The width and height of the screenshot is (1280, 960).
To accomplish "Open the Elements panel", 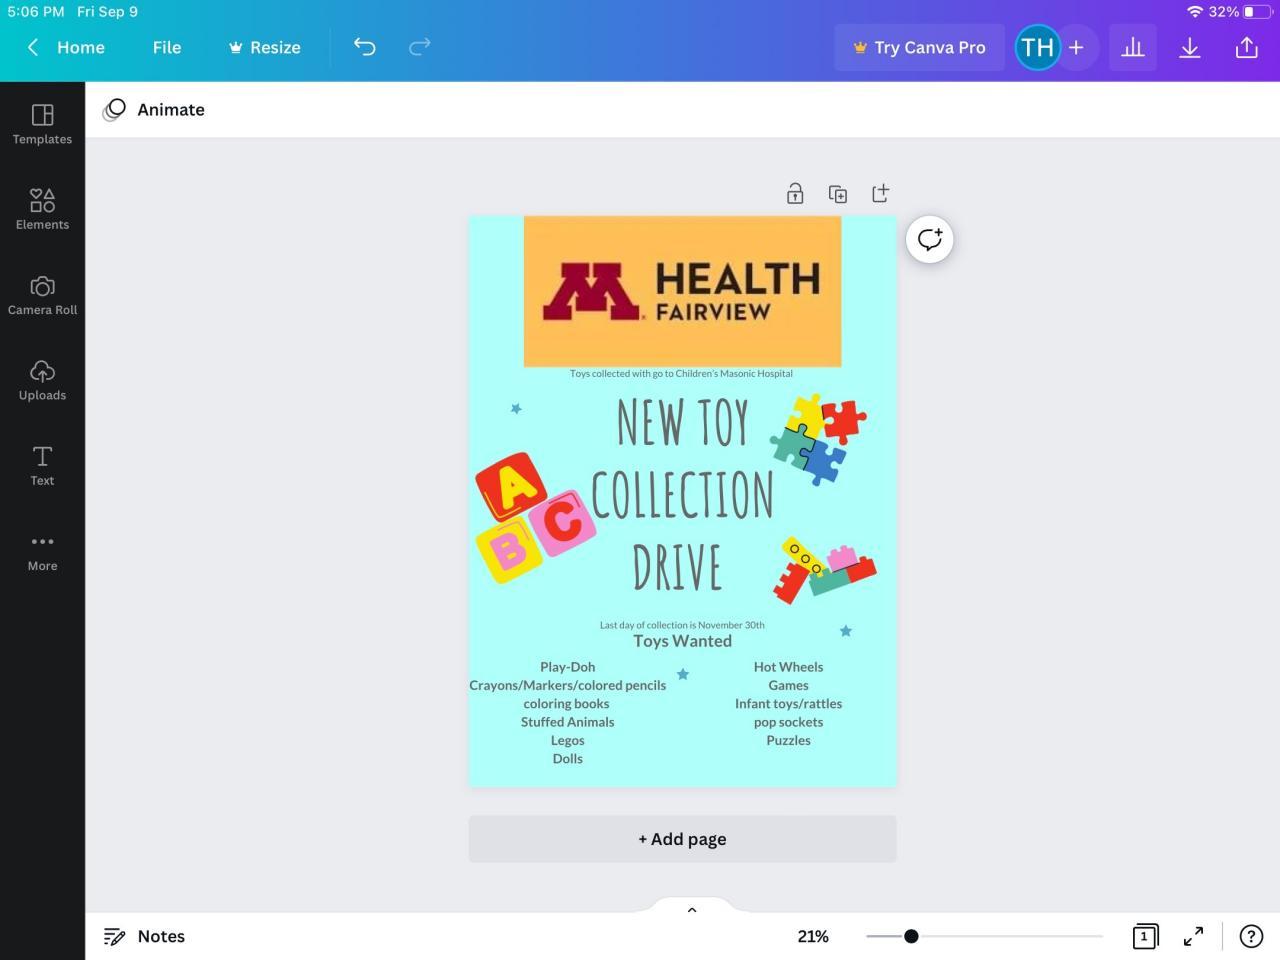I will point(42,209).
